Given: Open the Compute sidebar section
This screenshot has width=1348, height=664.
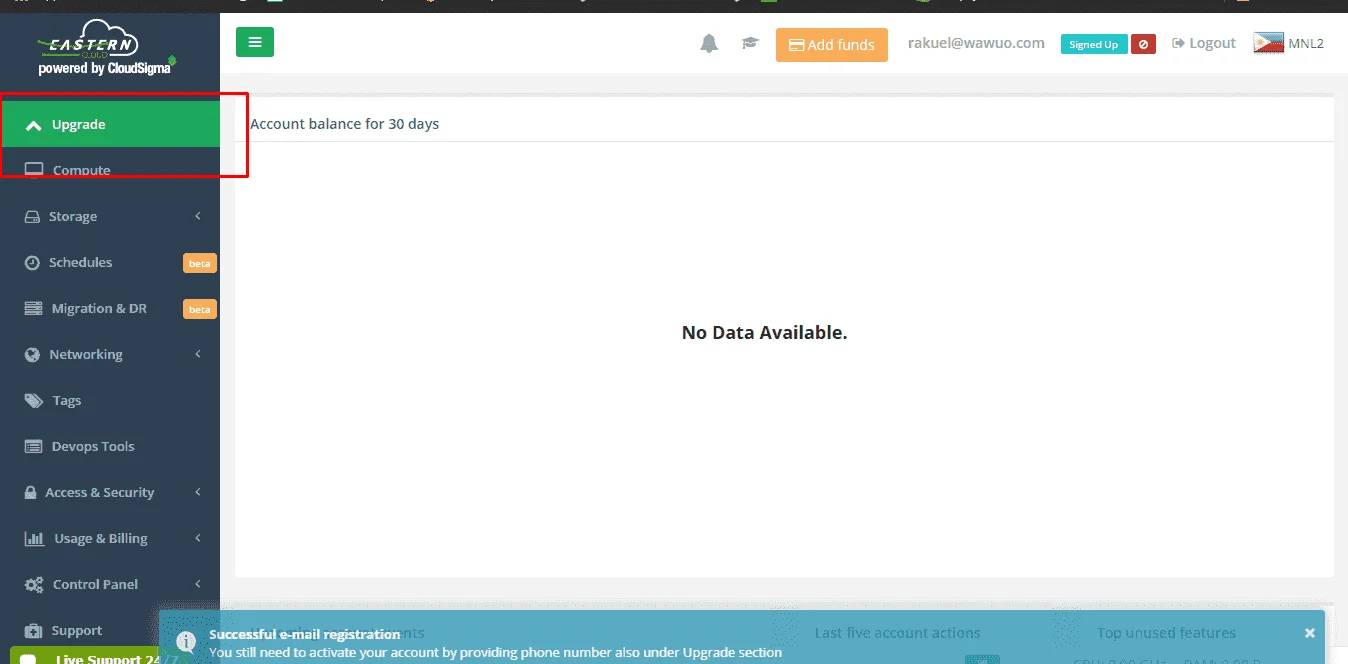Looking at the screenshot, I should [x=110, y=170].
